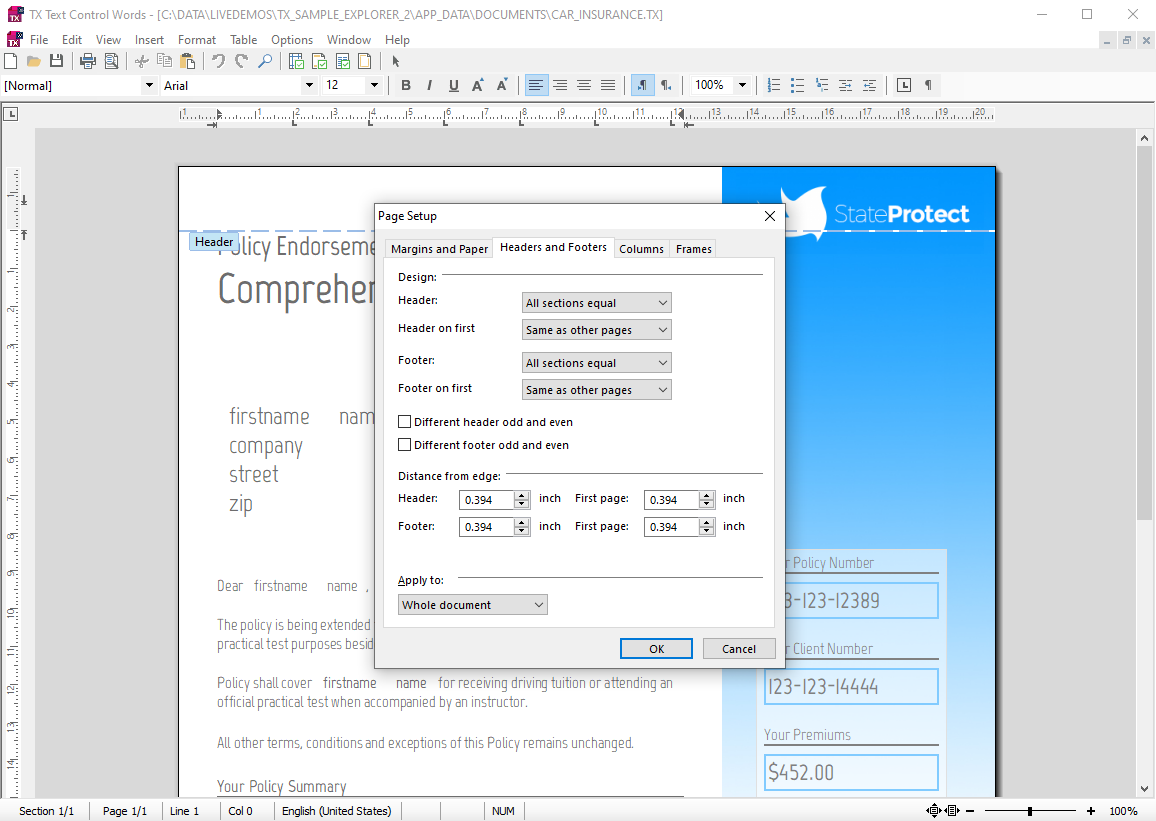Screen dimensions: 1156x821
Task: Open the Insert menu
Action: click(149, 39)
